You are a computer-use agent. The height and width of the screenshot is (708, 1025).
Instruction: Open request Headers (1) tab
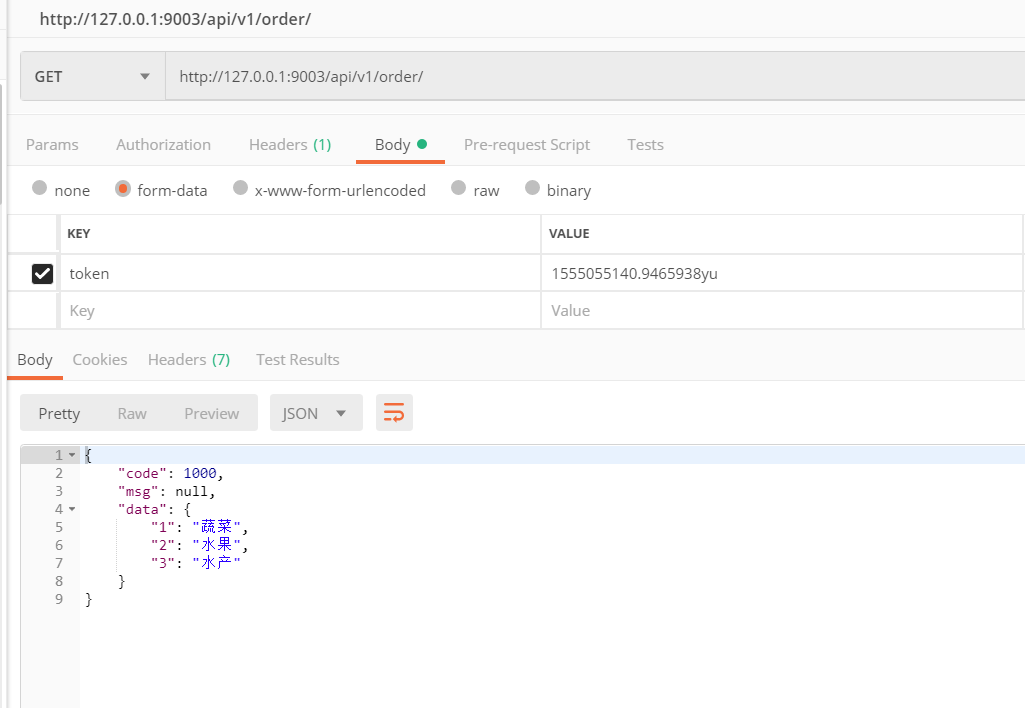pyautogui.click(x=290, y=144)
